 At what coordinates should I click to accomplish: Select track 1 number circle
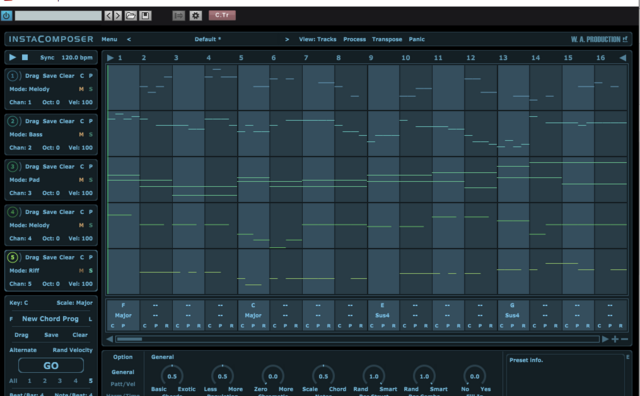pyautogui.click(x=13, y=76)
